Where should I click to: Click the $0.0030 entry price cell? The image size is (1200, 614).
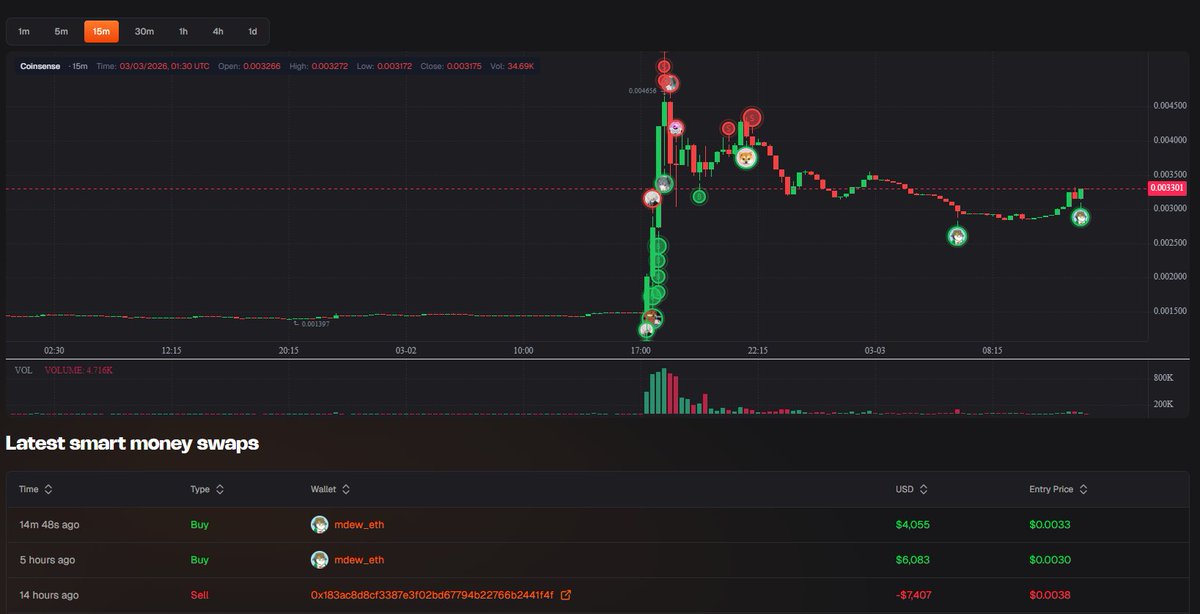tap(1050, 560)
